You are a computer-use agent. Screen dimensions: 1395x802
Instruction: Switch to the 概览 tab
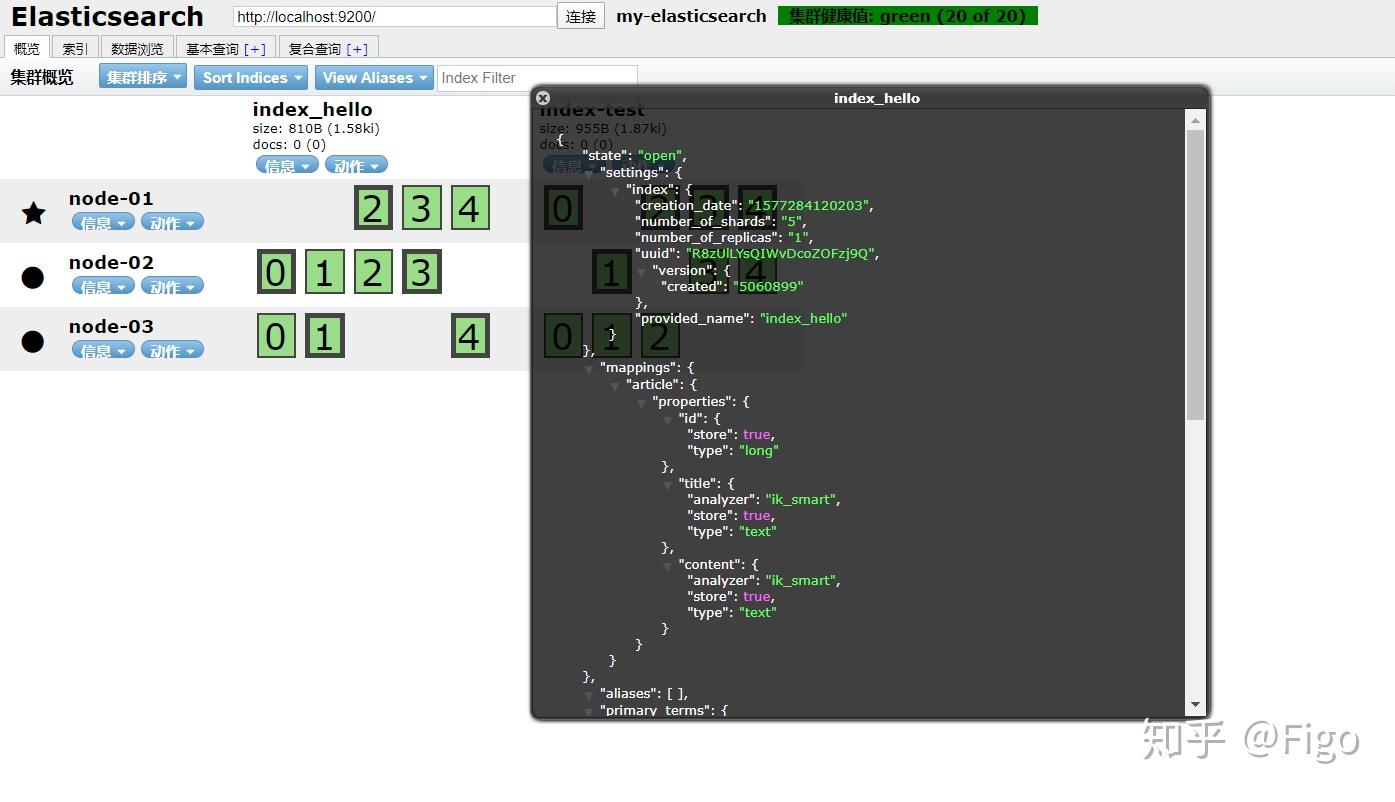(27, 48)
